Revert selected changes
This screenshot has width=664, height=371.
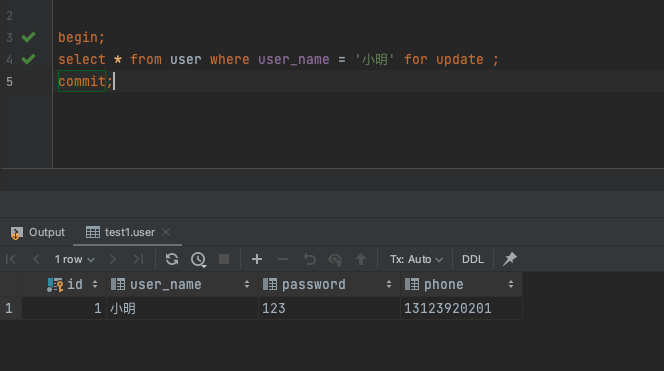(310, 259)
